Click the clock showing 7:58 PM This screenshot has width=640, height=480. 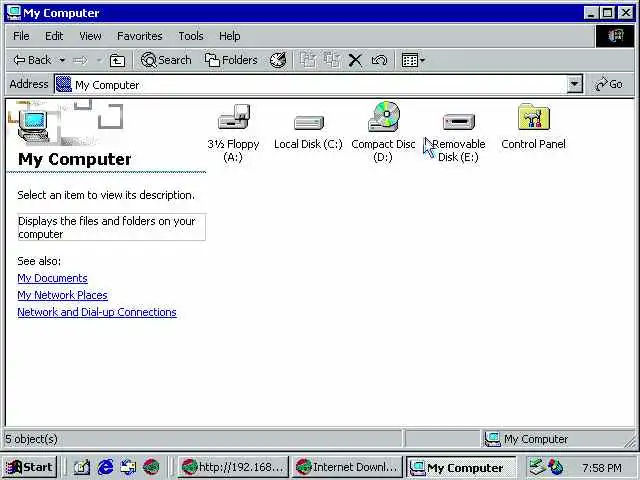pos(602,468)
